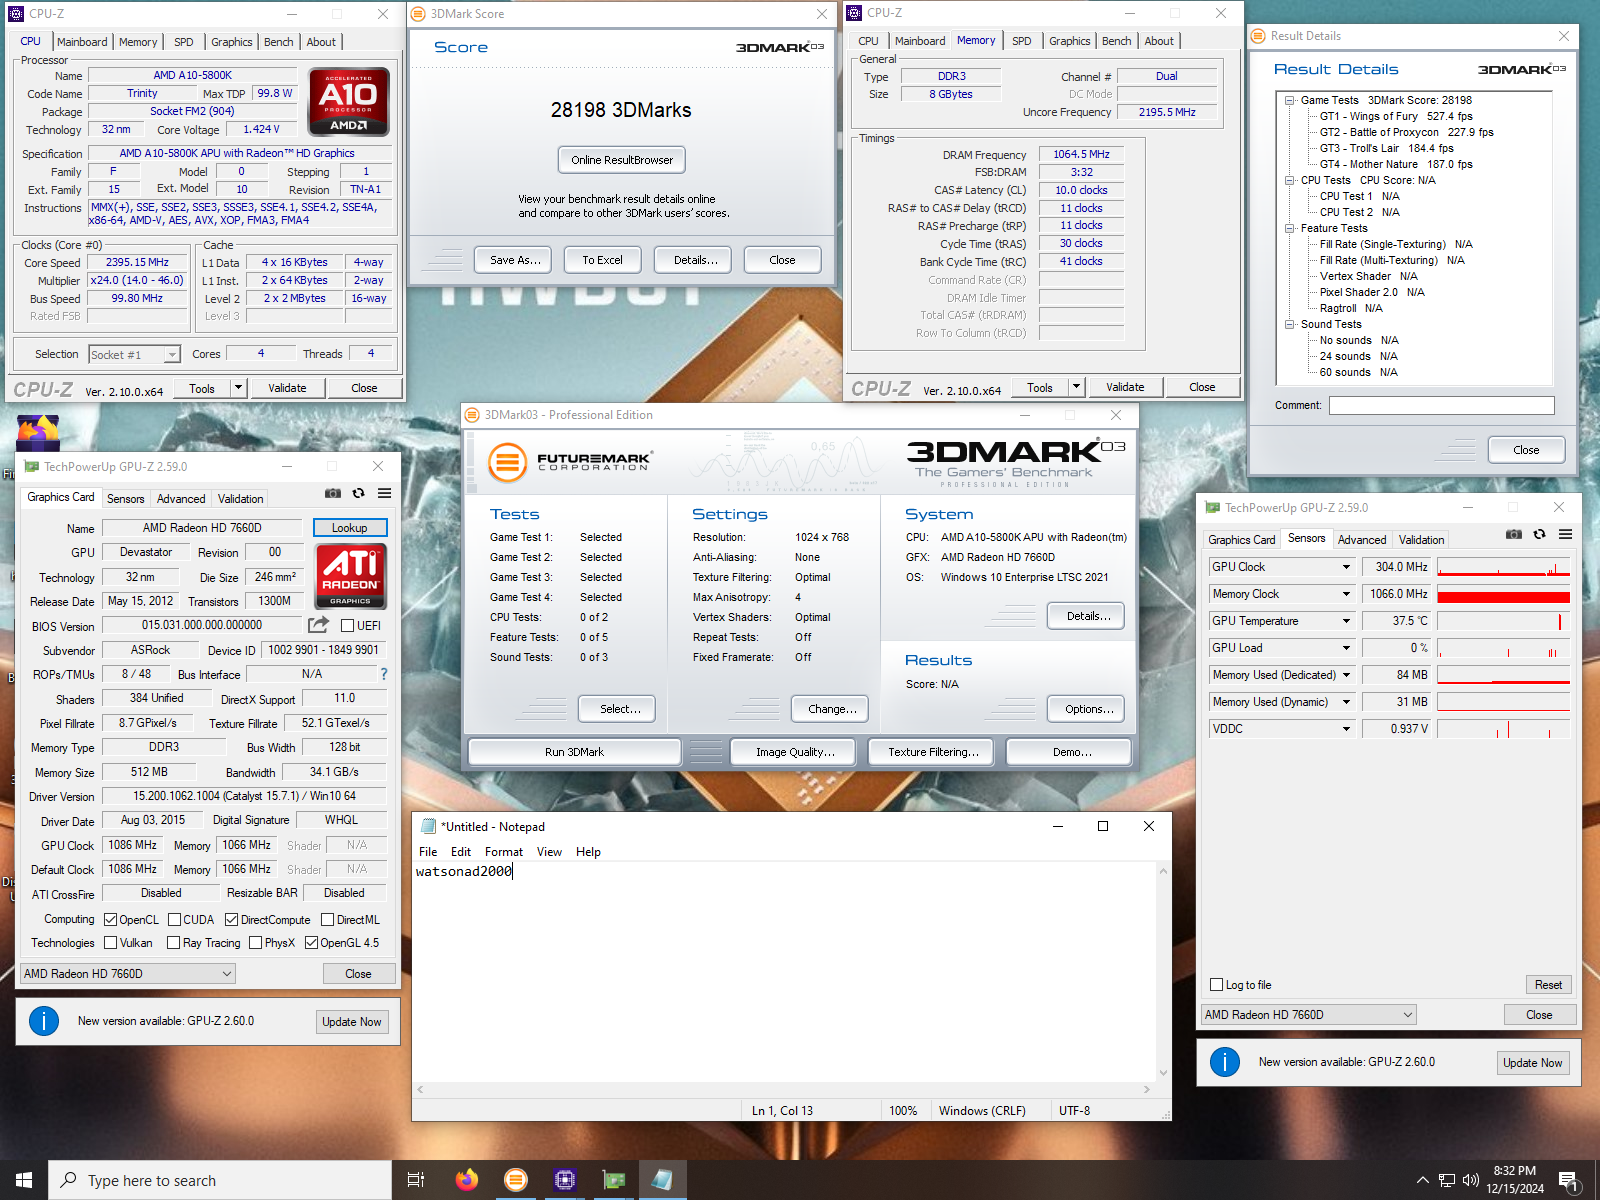Switch to Mainboard tab in left CPU-Z
The image size is (1600, 1200).
(x=82, y=42)
